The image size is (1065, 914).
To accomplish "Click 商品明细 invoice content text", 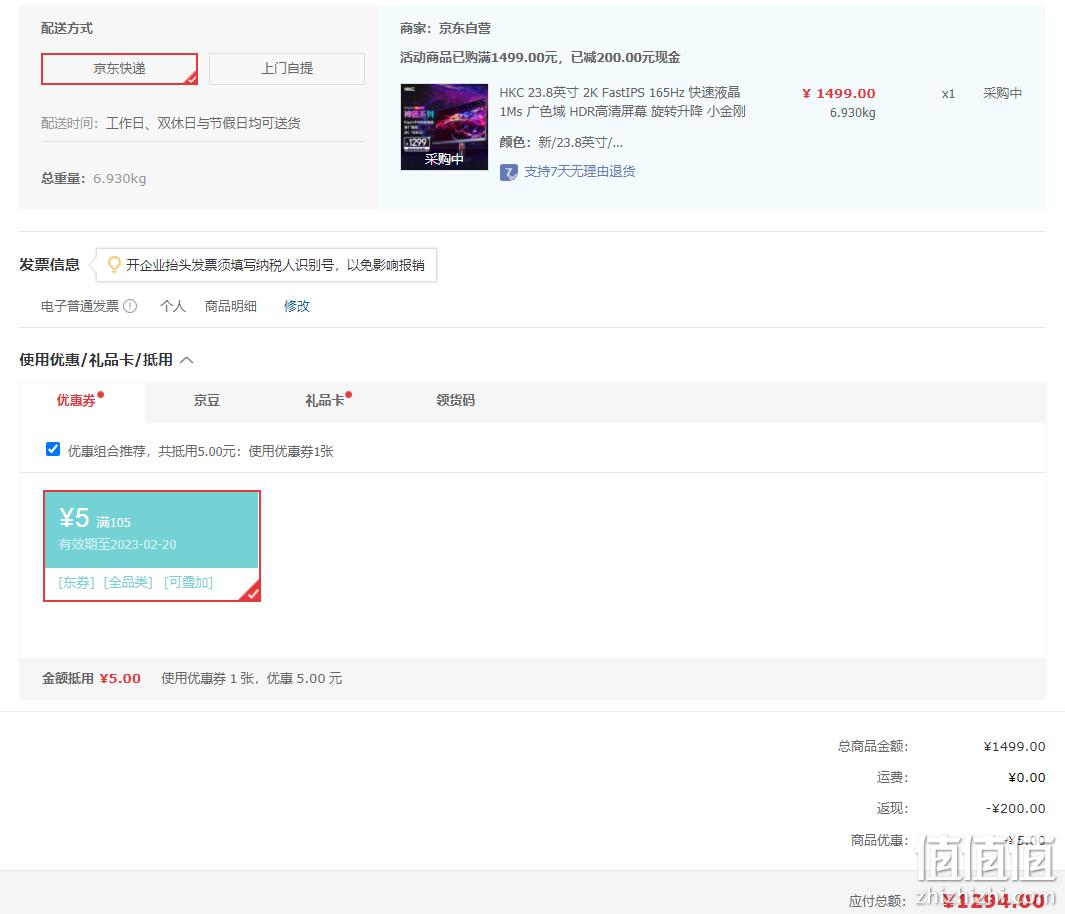I will tap(231, 306).
